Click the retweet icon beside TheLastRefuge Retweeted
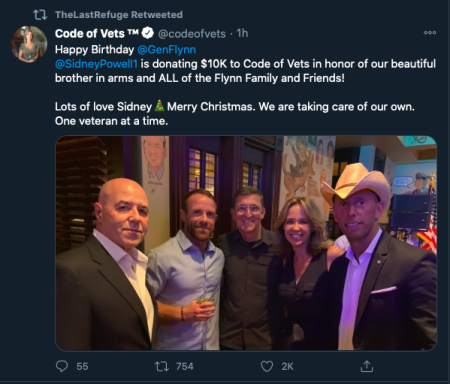This screenshot has width=450, height=384. click(x=40, y=15)
